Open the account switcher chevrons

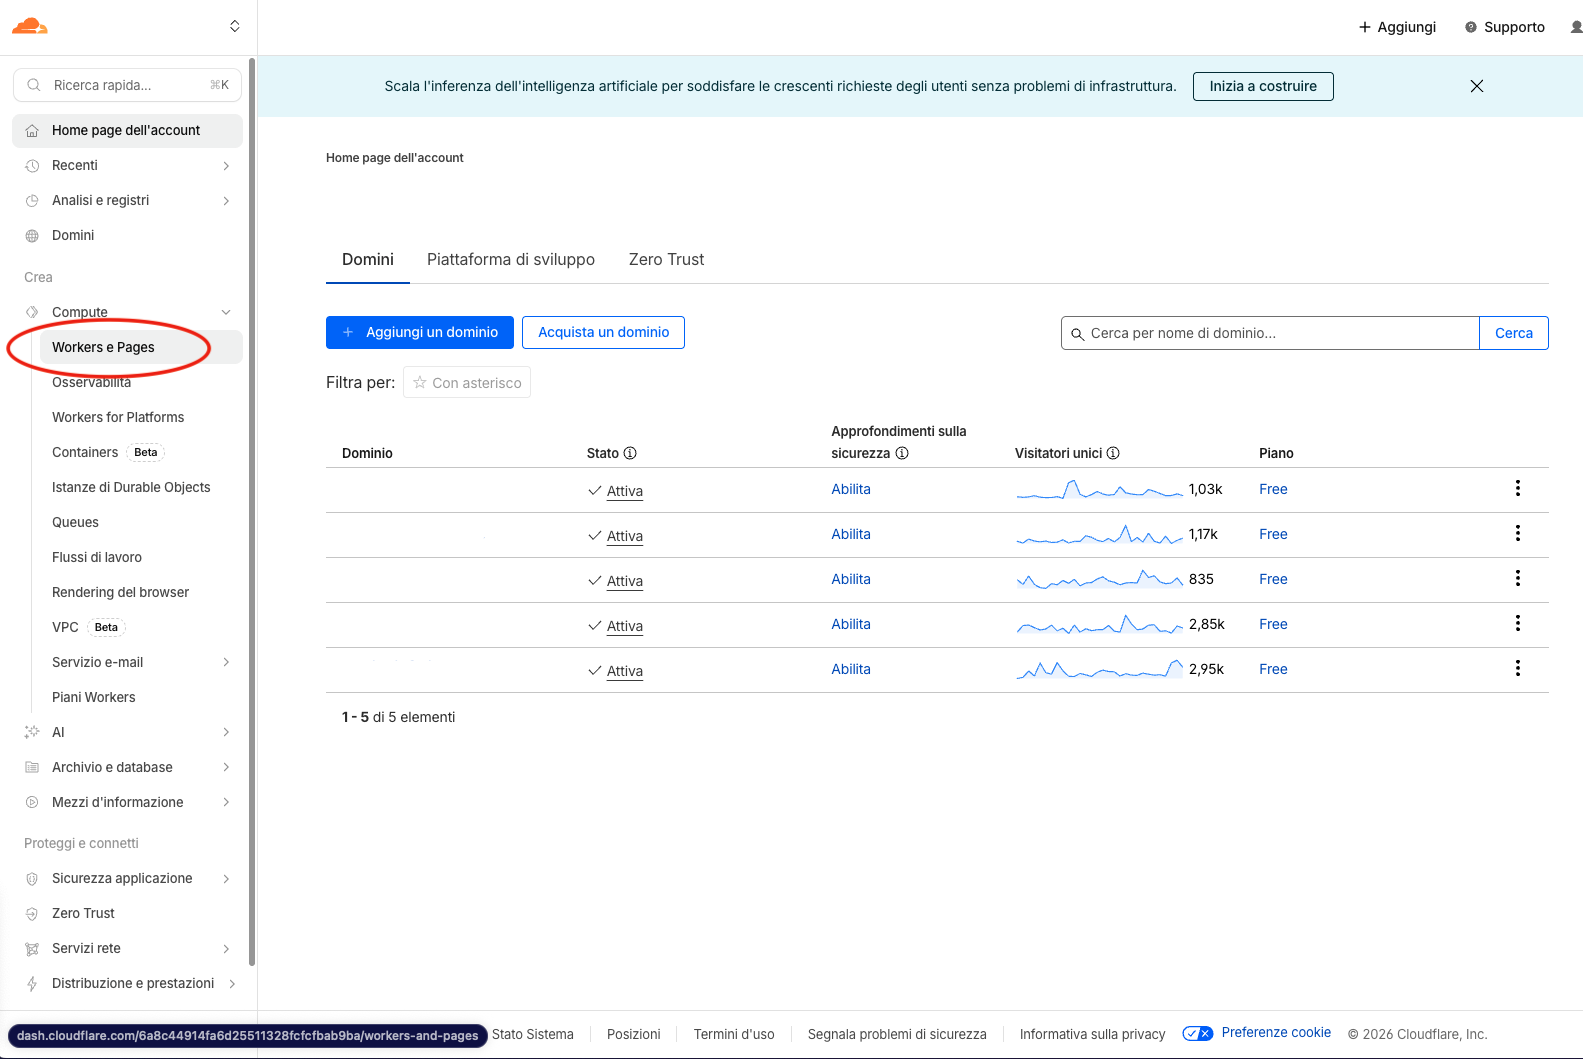(x=235, y=26)
